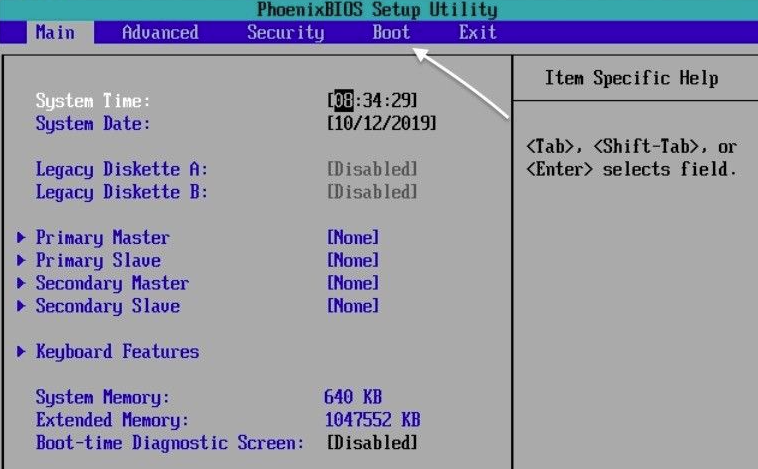Switch to the Main tab
The width and height of the screenshot is (758, 469).
tap(54, 32)
